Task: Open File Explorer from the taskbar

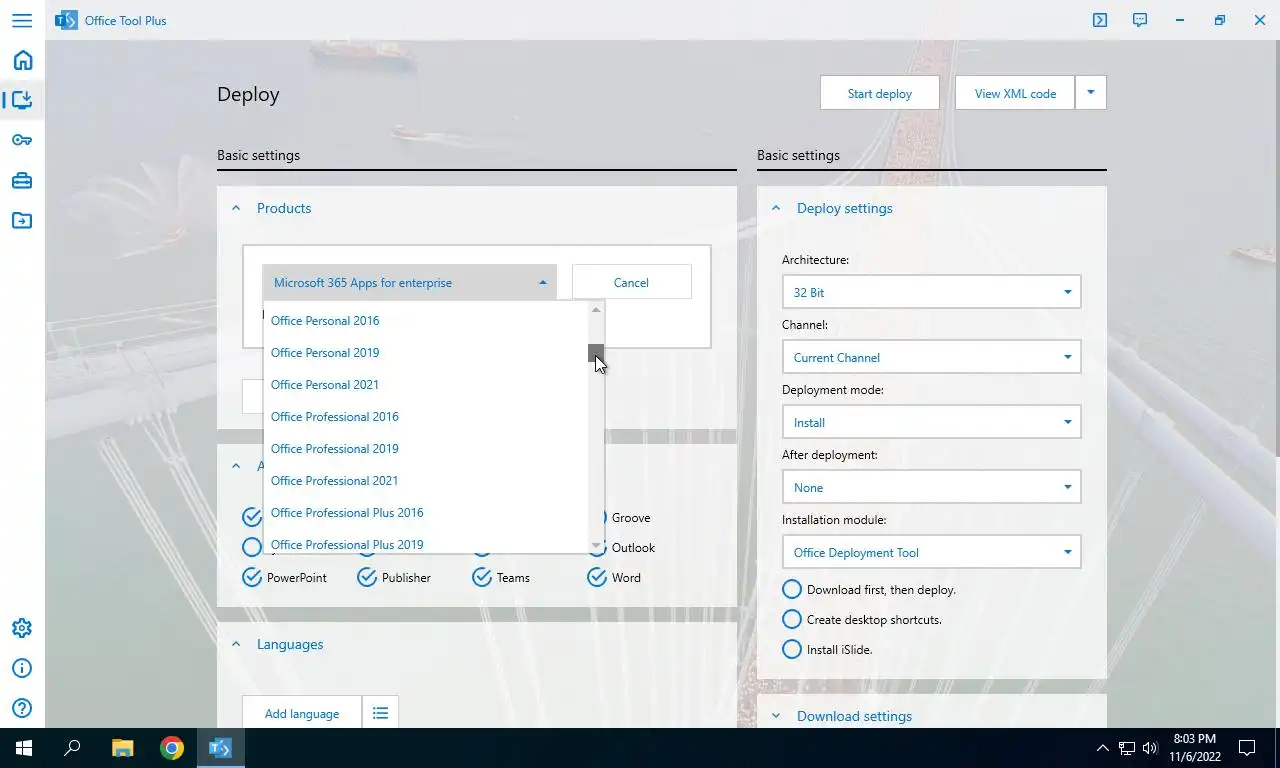Action: pyautogui.click(x=122, y=748)
